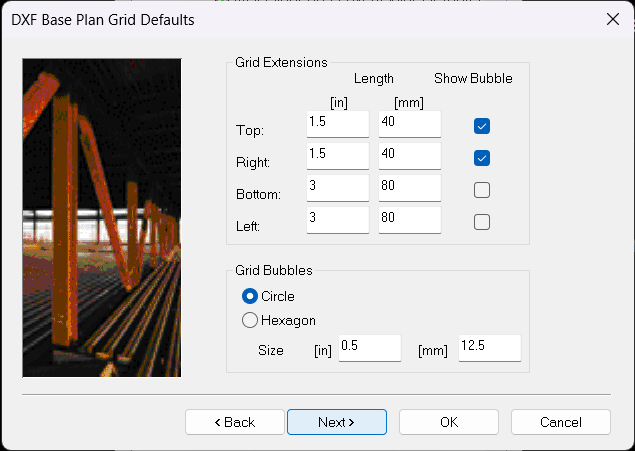
Task: Click the Top length millimeters field
Action: click(x=409, y=124)
